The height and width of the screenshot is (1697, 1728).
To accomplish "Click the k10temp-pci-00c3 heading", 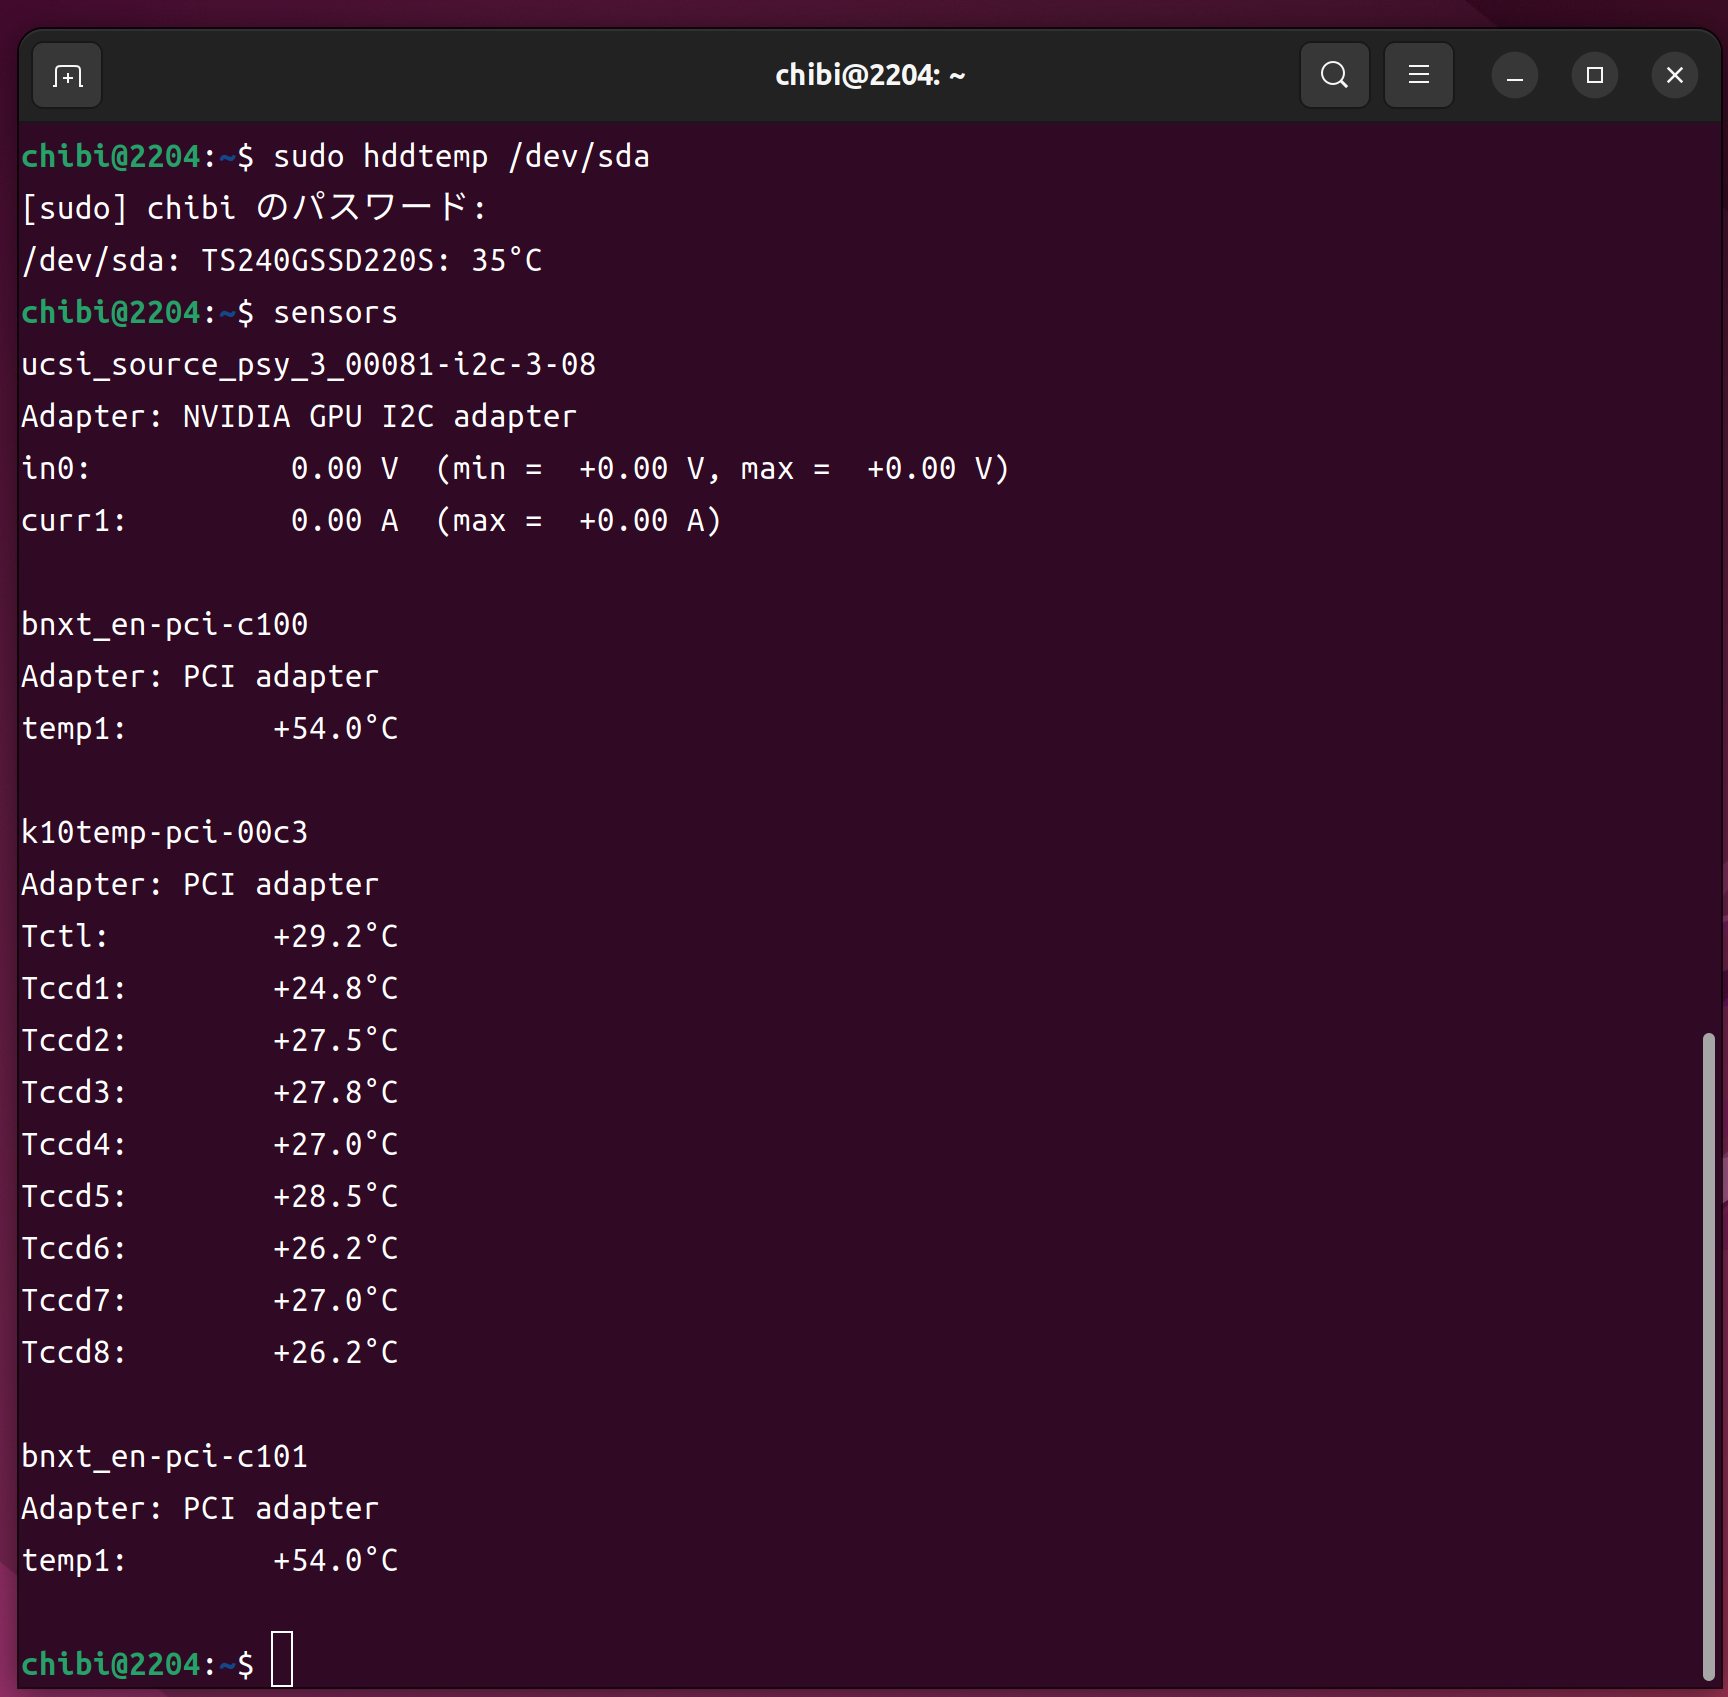I will 164,833.
